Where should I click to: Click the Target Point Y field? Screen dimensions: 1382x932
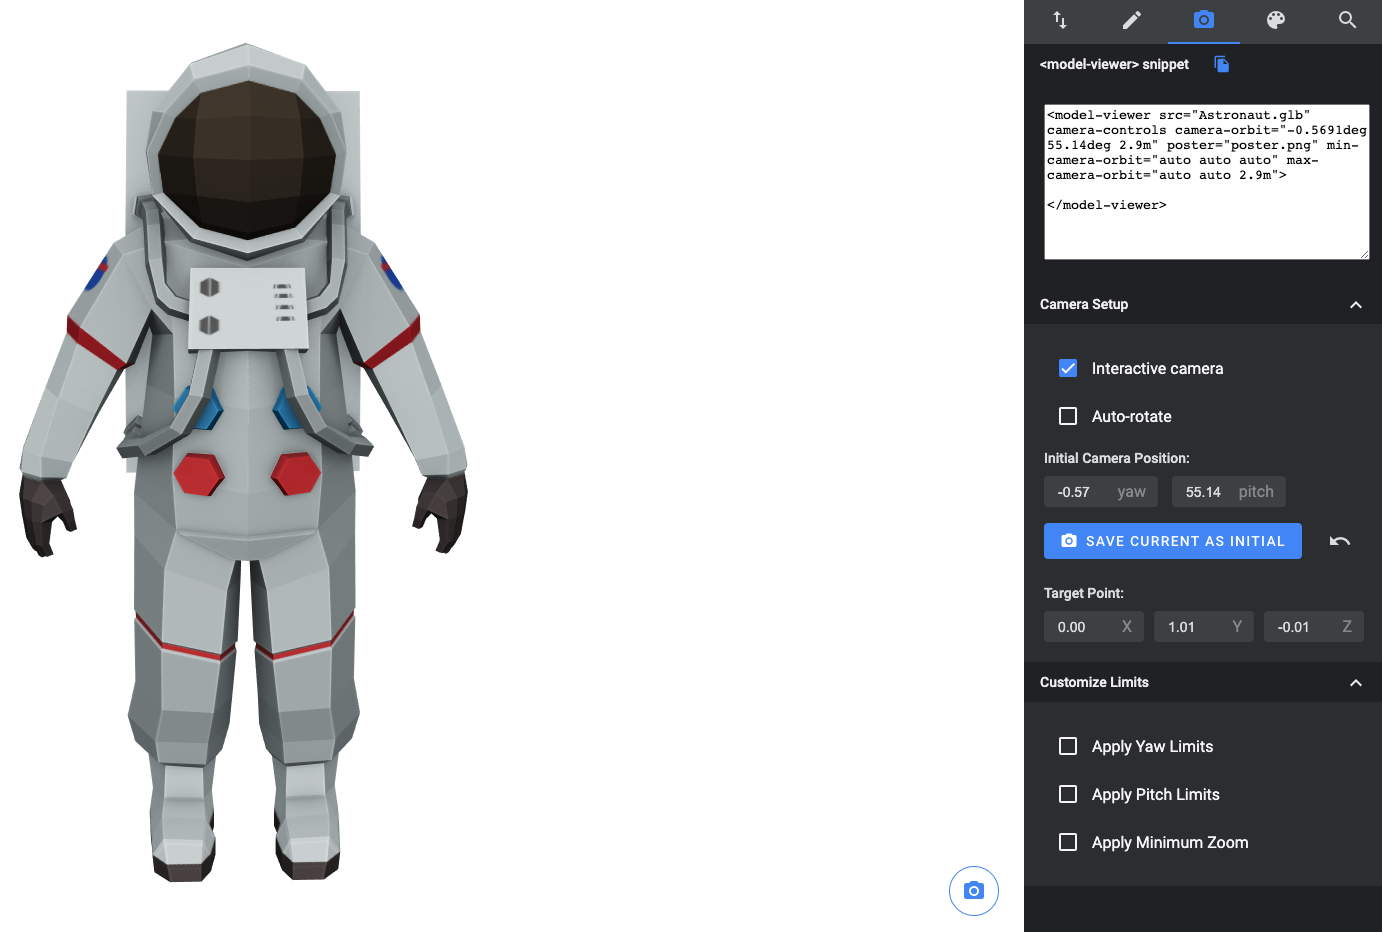coord(1190,626)
